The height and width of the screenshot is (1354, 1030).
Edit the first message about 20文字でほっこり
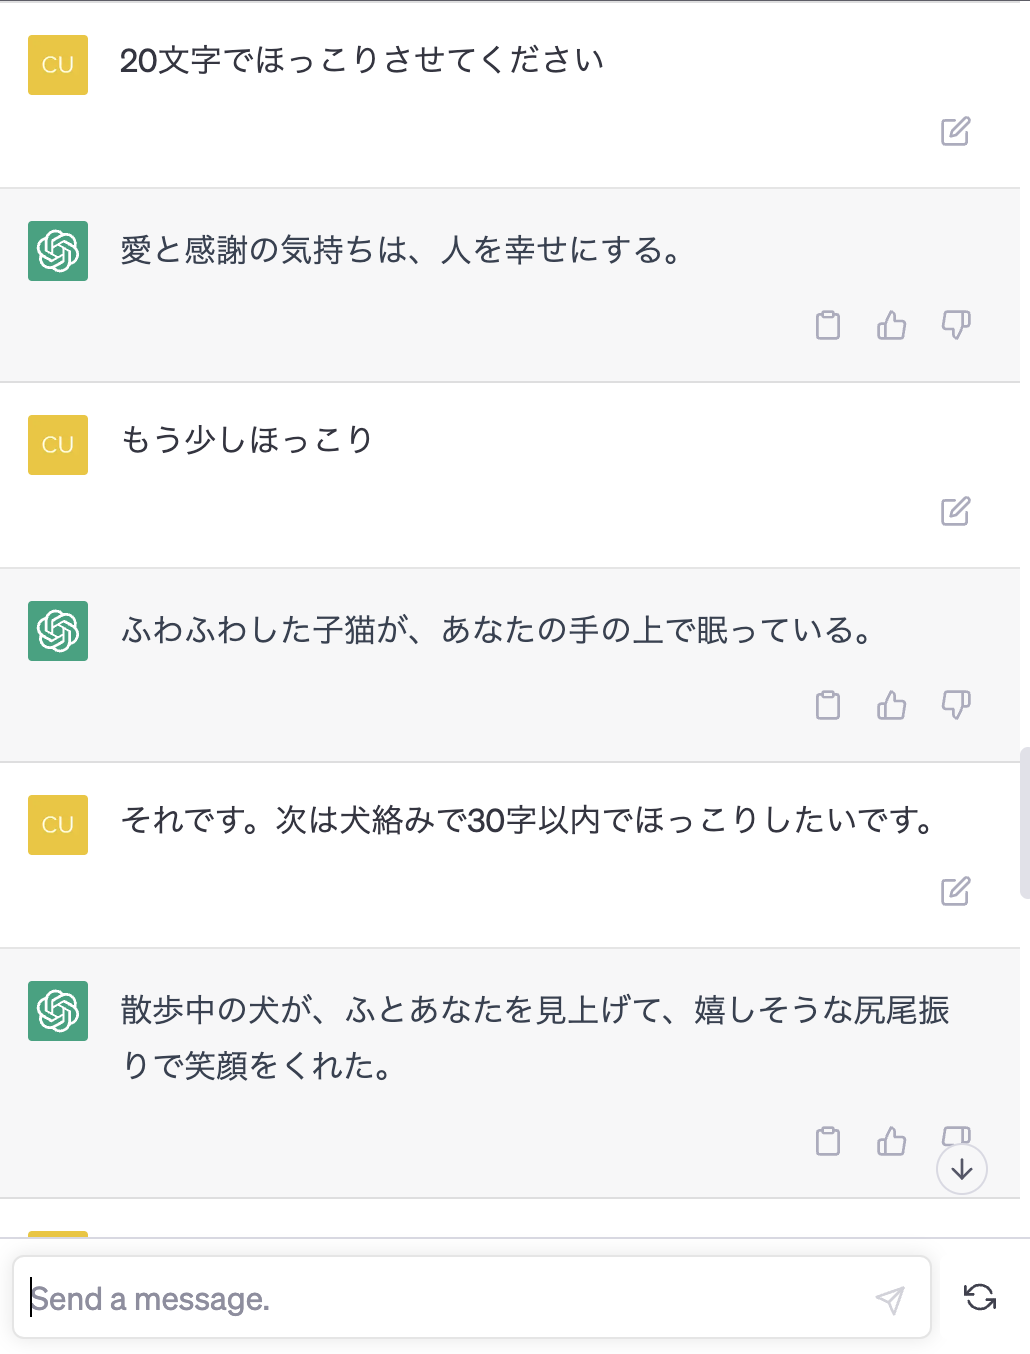[x=955, y=131]
